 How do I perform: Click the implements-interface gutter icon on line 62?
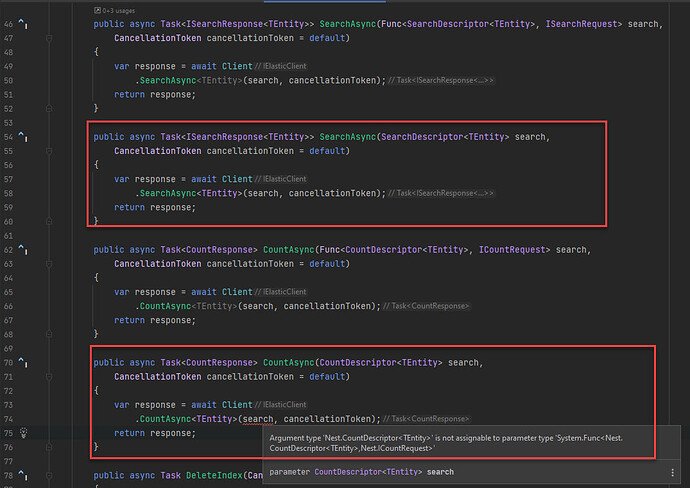click(x=22, y=250)
